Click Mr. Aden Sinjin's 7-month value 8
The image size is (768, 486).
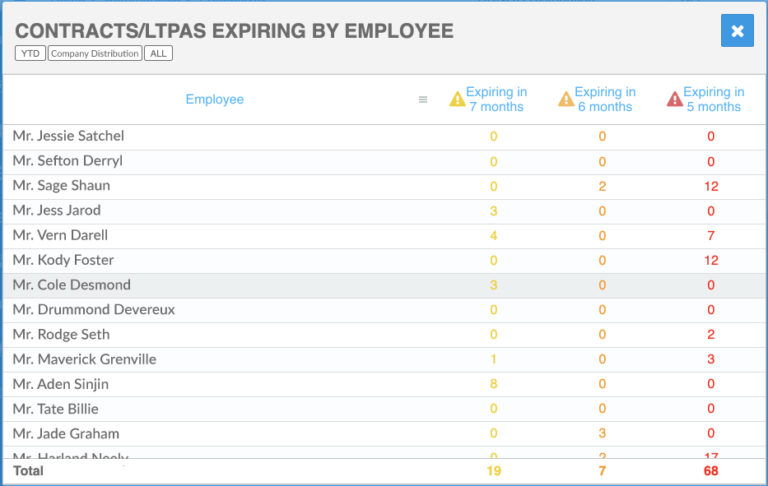[x=493, y=384]
